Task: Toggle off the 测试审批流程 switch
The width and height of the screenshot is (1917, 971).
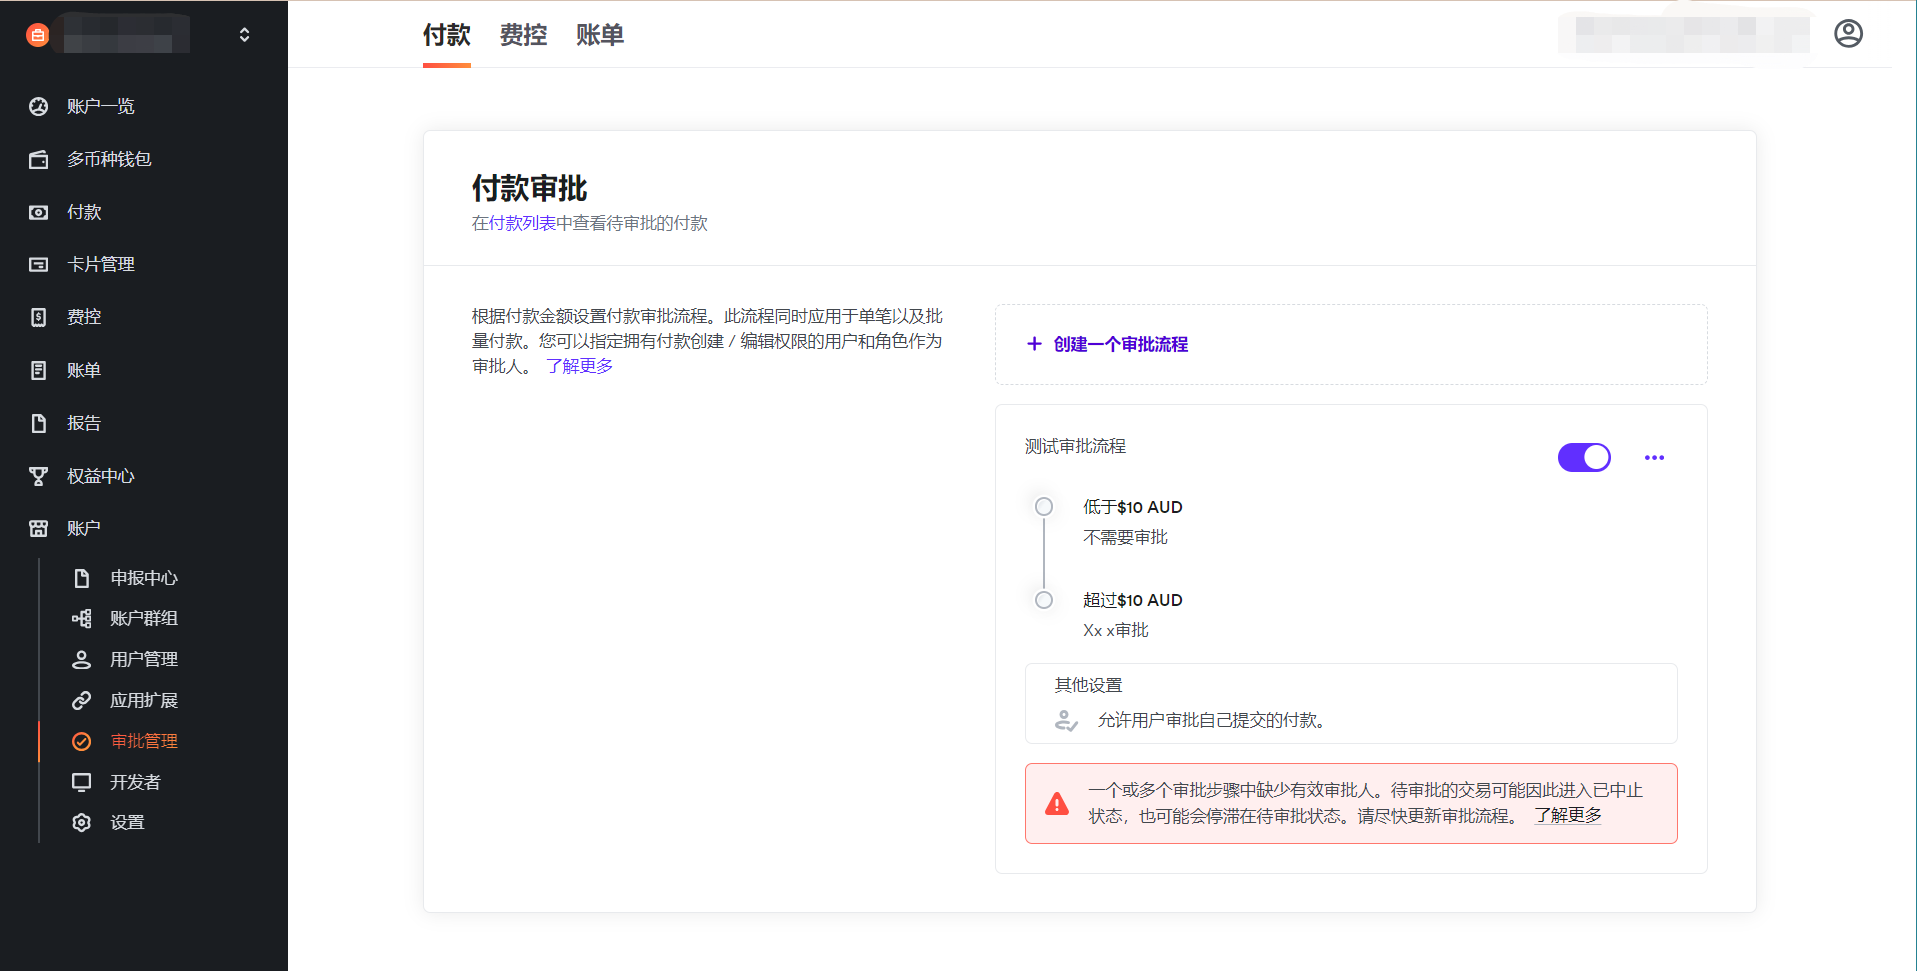Action: 1584,457
